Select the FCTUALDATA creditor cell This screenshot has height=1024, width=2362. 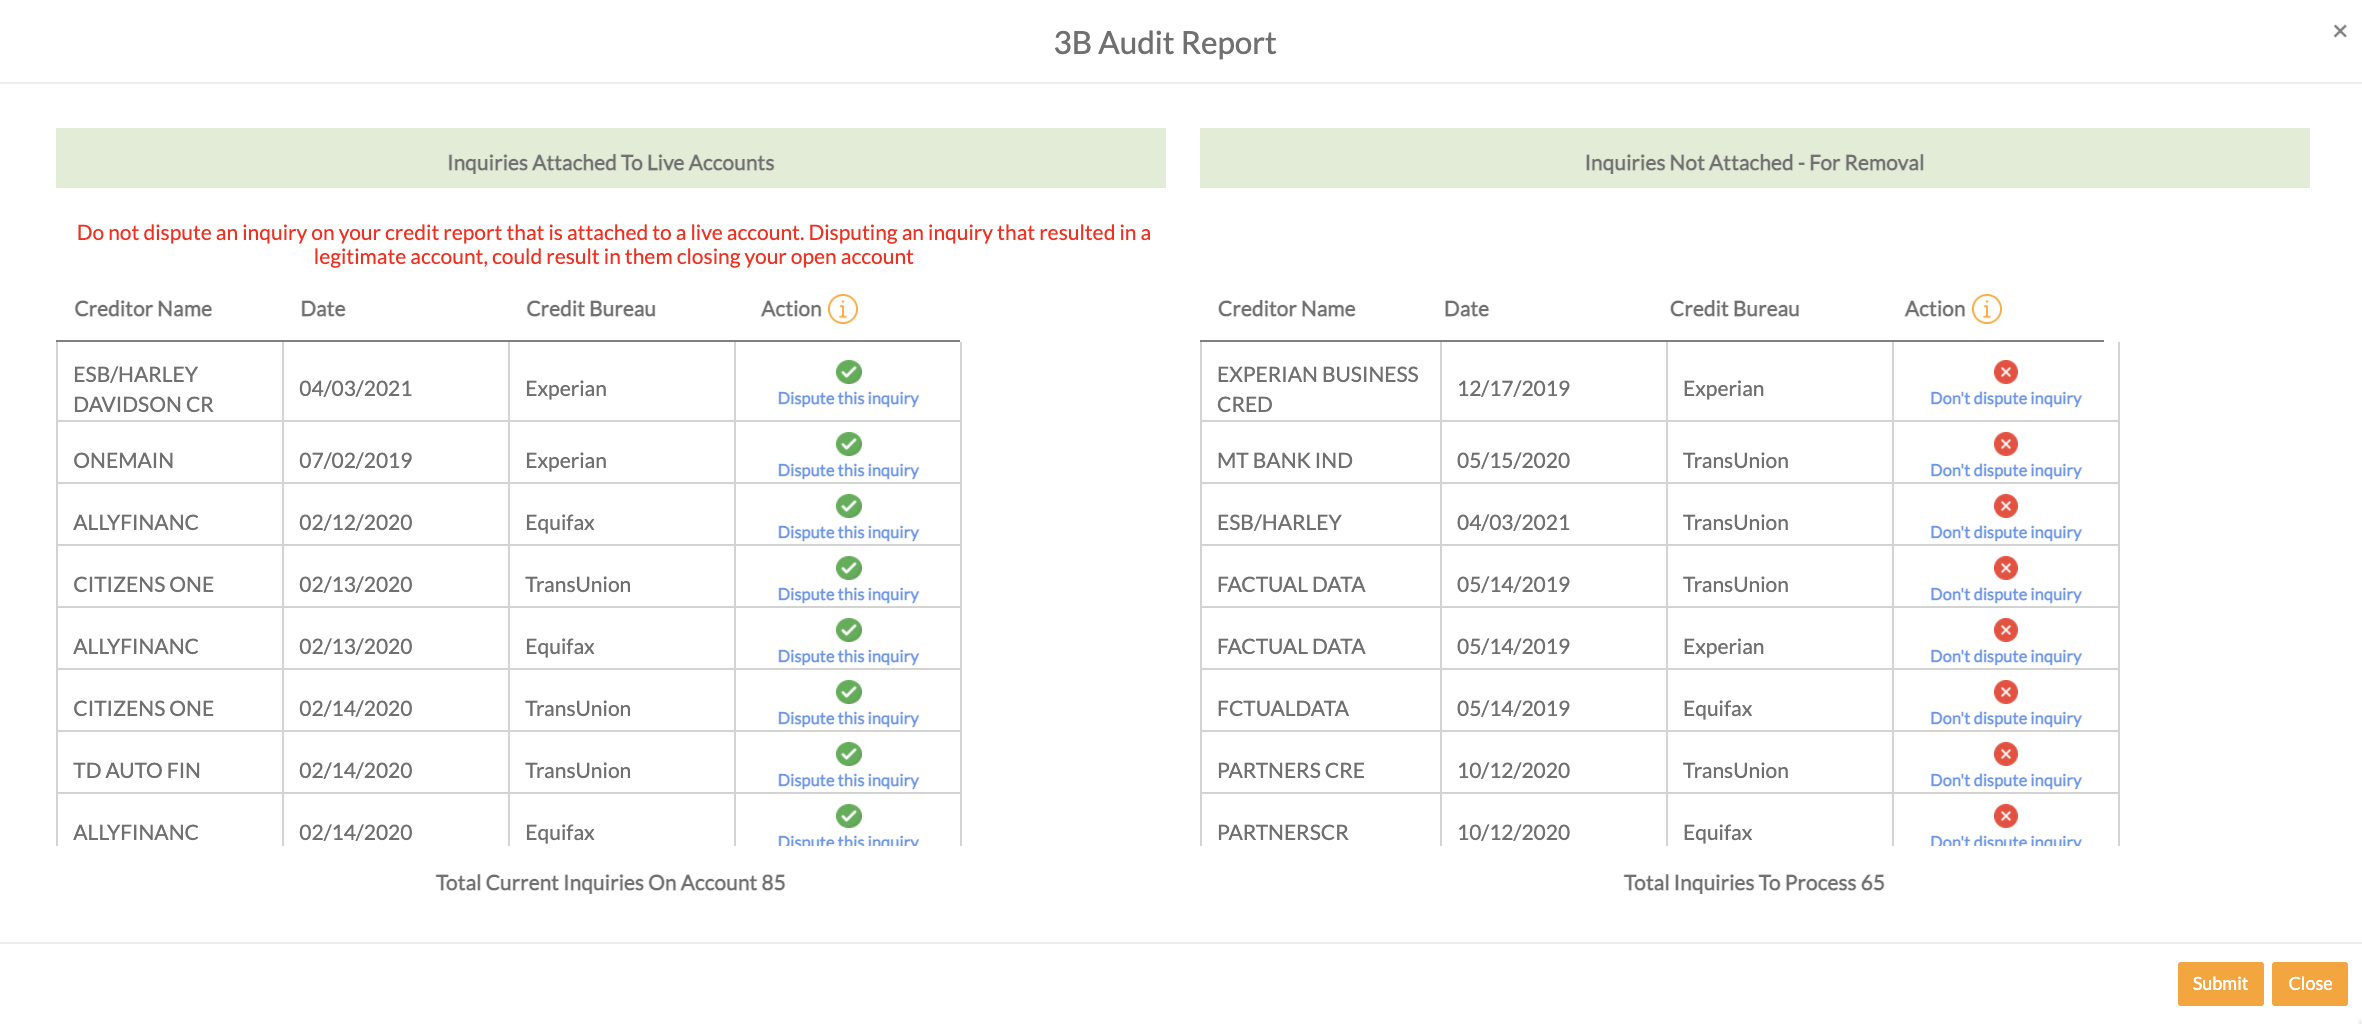tap(1321, 701)
